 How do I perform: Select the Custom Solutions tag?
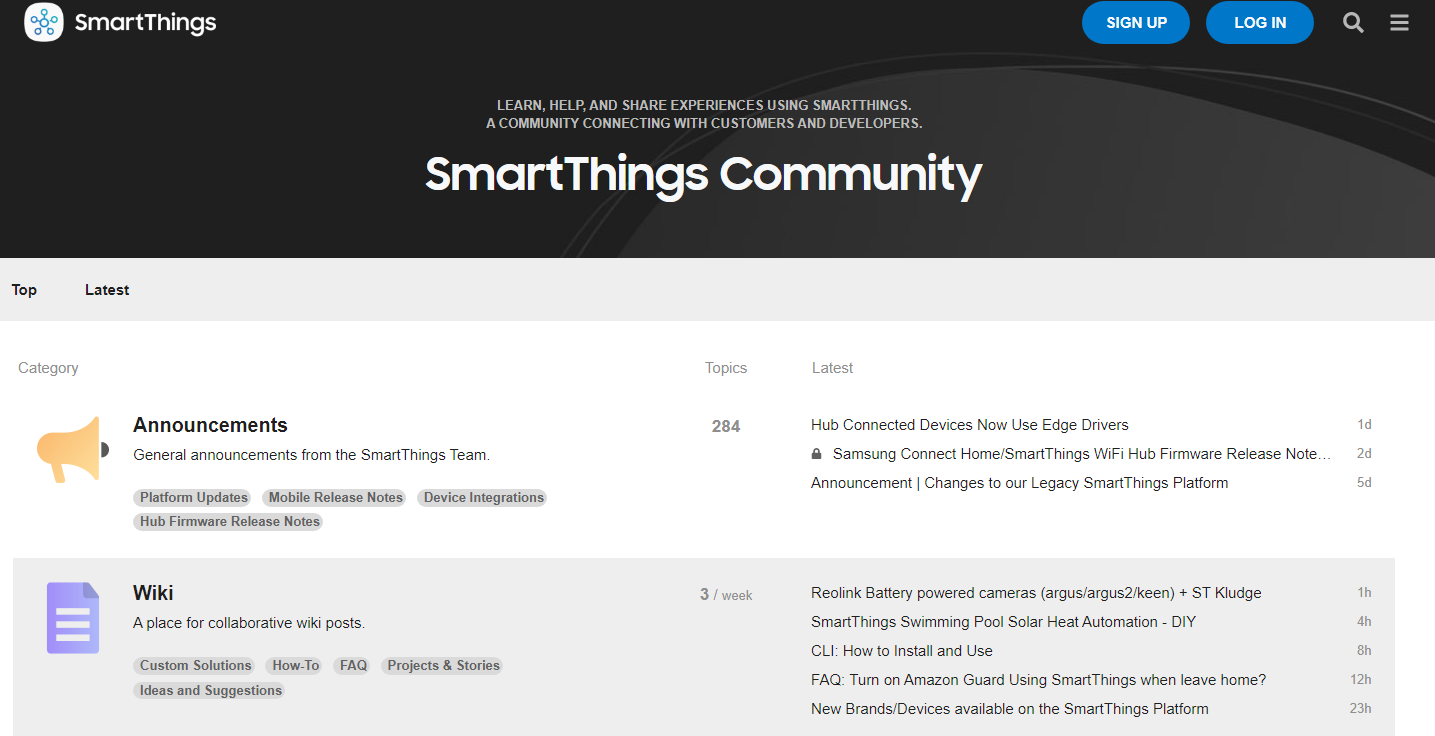click(196, 665)
